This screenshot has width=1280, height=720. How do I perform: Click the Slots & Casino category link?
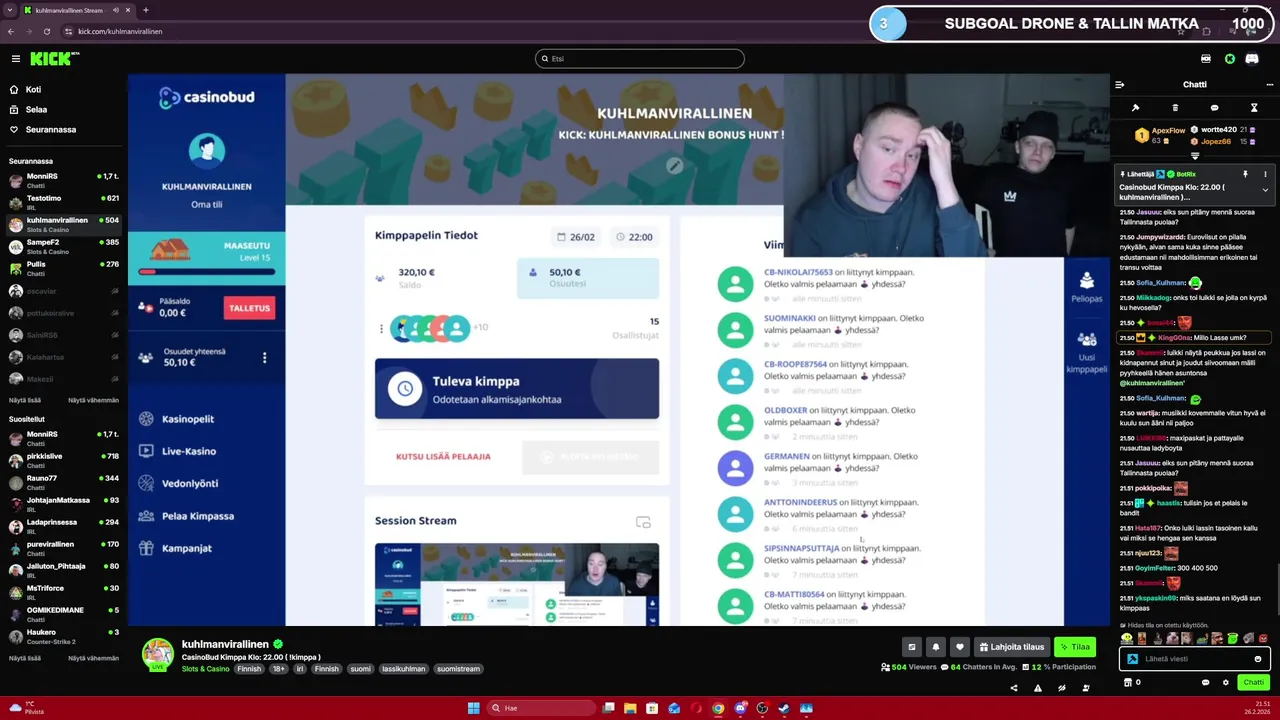205,669
